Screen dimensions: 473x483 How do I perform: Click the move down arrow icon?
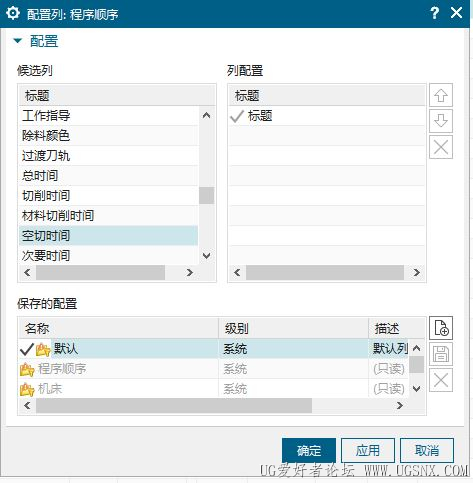click(x=441, y=121)
